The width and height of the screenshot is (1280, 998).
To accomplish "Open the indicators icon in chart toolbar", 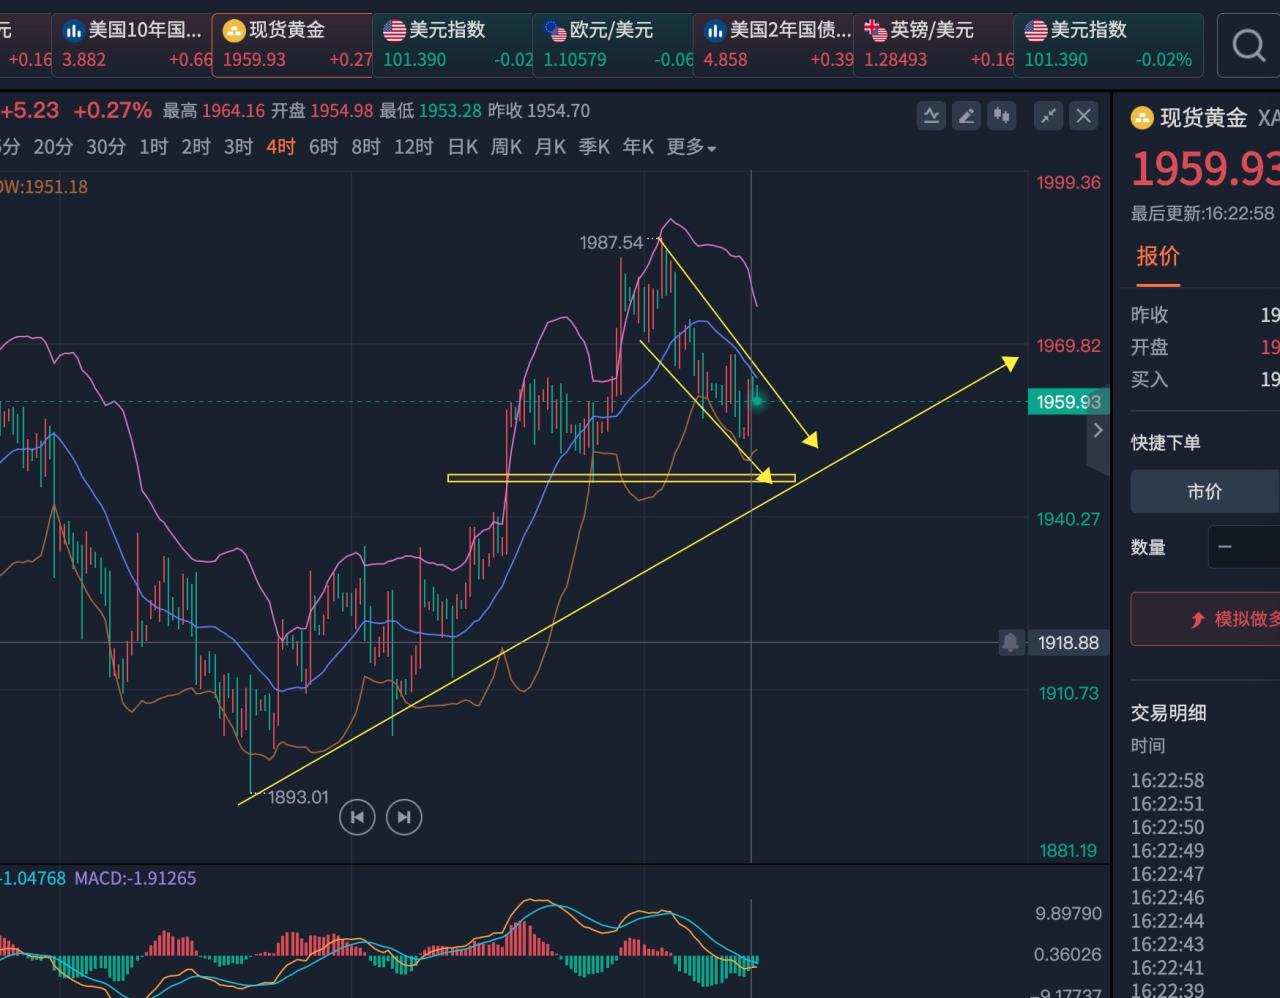I will coord(931,116).
